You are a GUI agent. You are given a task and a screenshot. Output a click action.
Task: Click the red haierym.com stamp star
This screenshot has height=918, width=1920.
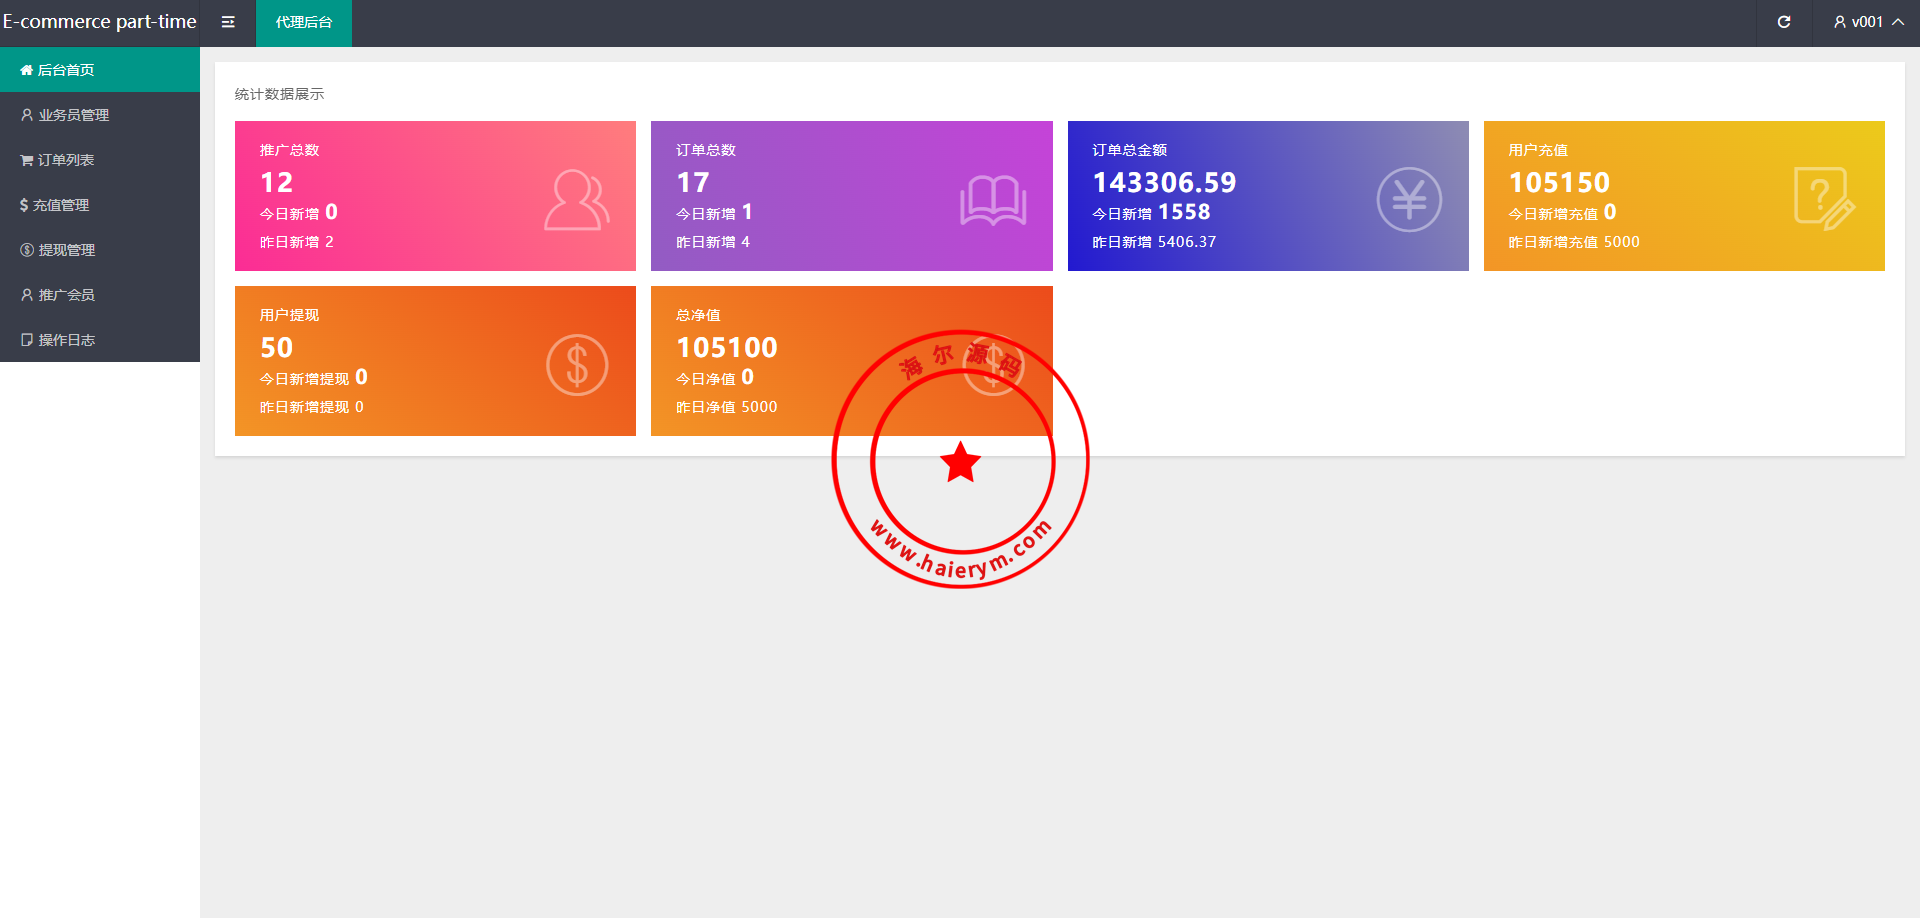961,462
